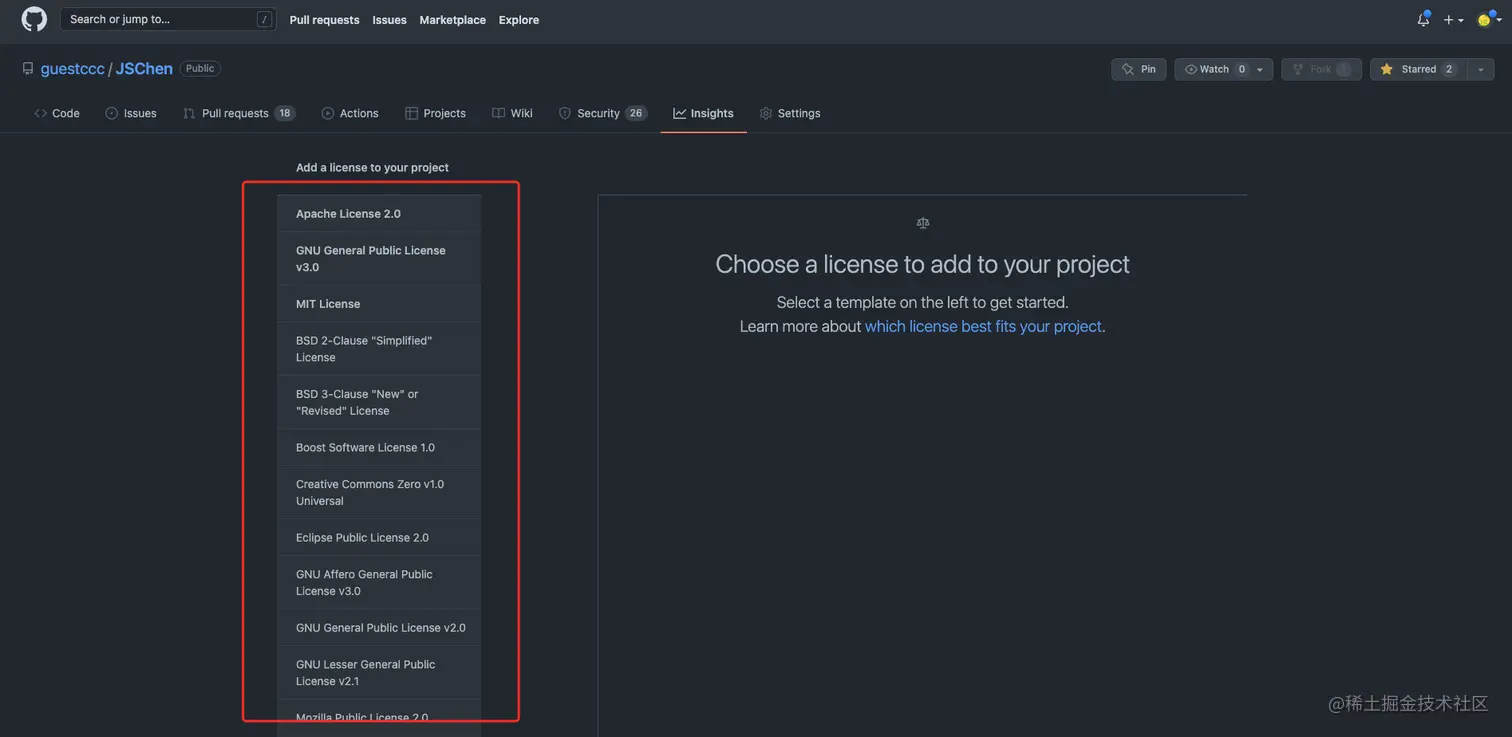Click the Fork button
Image resolution: width=1512 pixels, height=737 pixels.
[x=1320, y=69]
